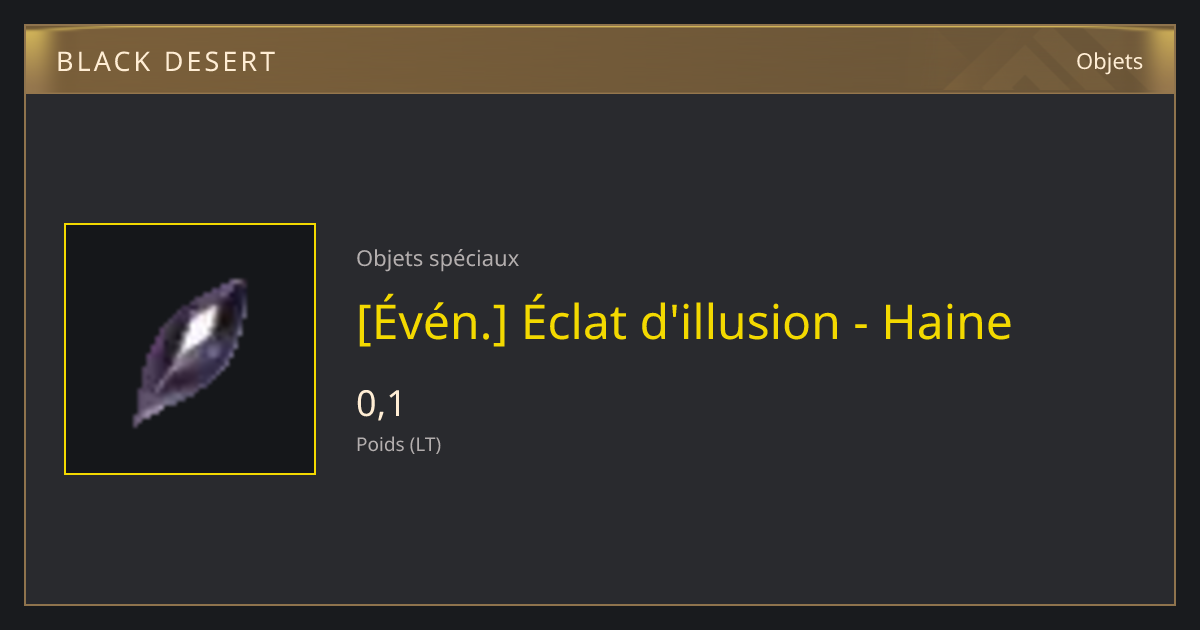Click the dark tip of the shard

coord(143,414)
